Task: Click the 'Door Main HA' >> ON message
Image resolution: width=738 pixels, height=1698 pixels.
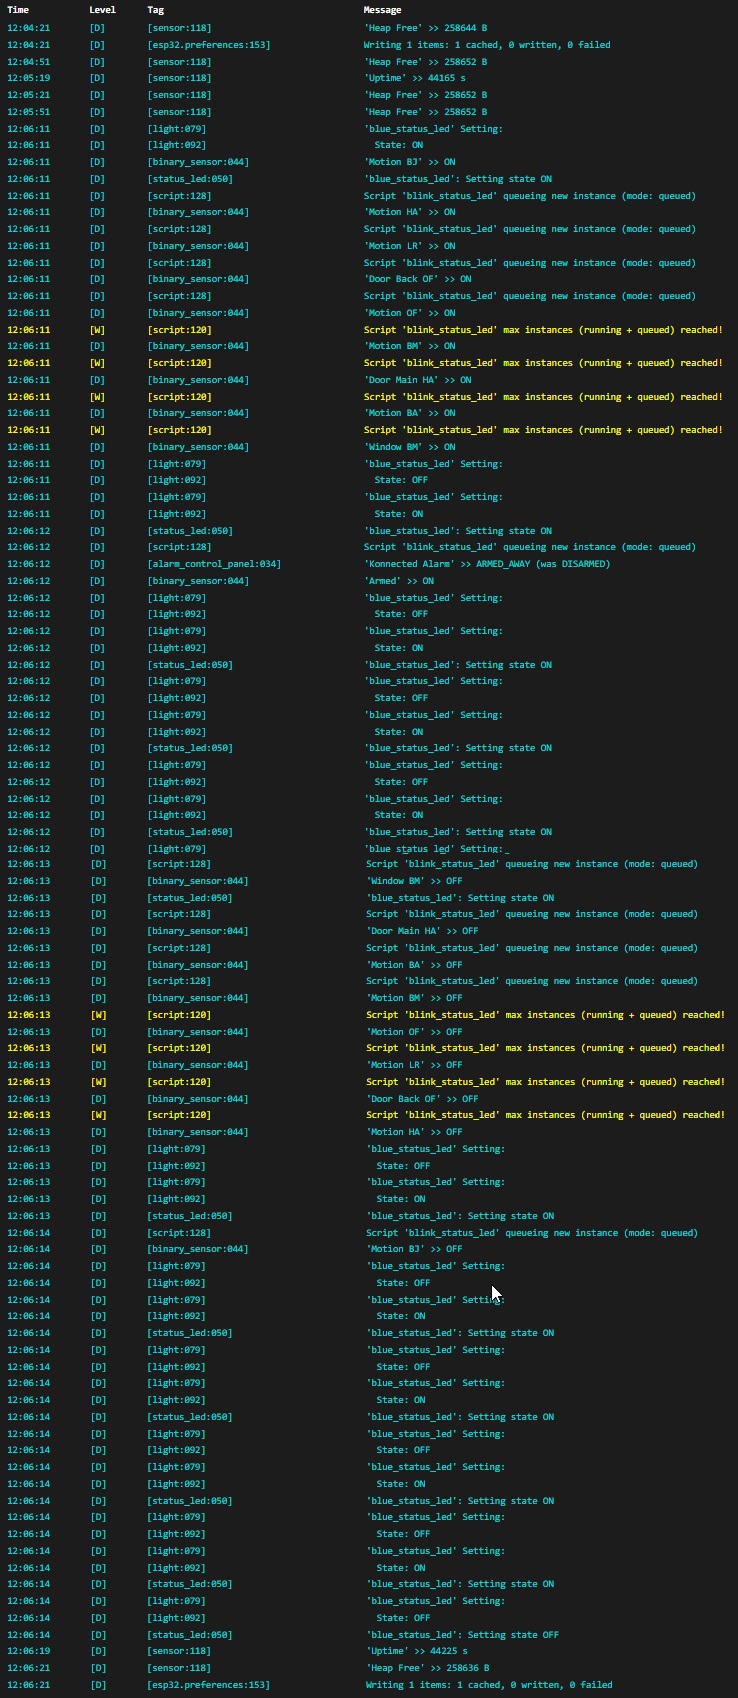Action: (417, 380)
